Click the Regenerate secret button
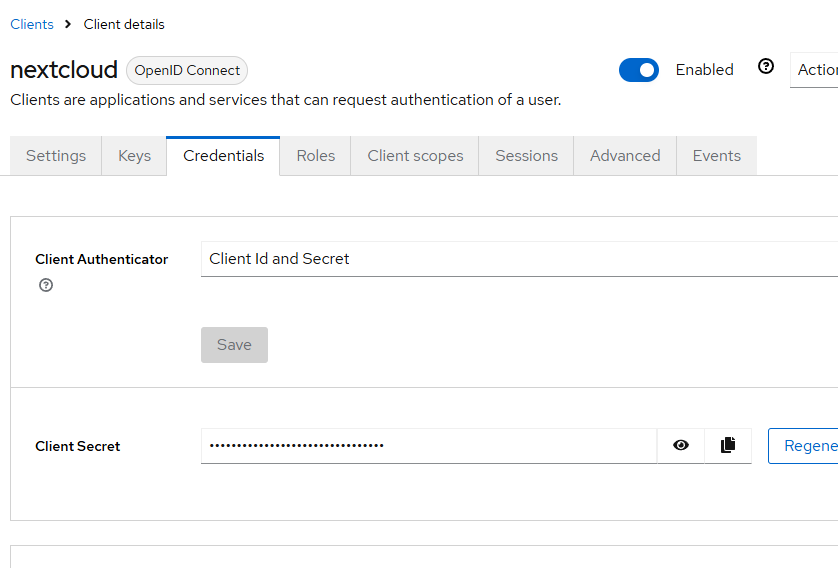Viewport: 838px width, 568px height. 803,446
